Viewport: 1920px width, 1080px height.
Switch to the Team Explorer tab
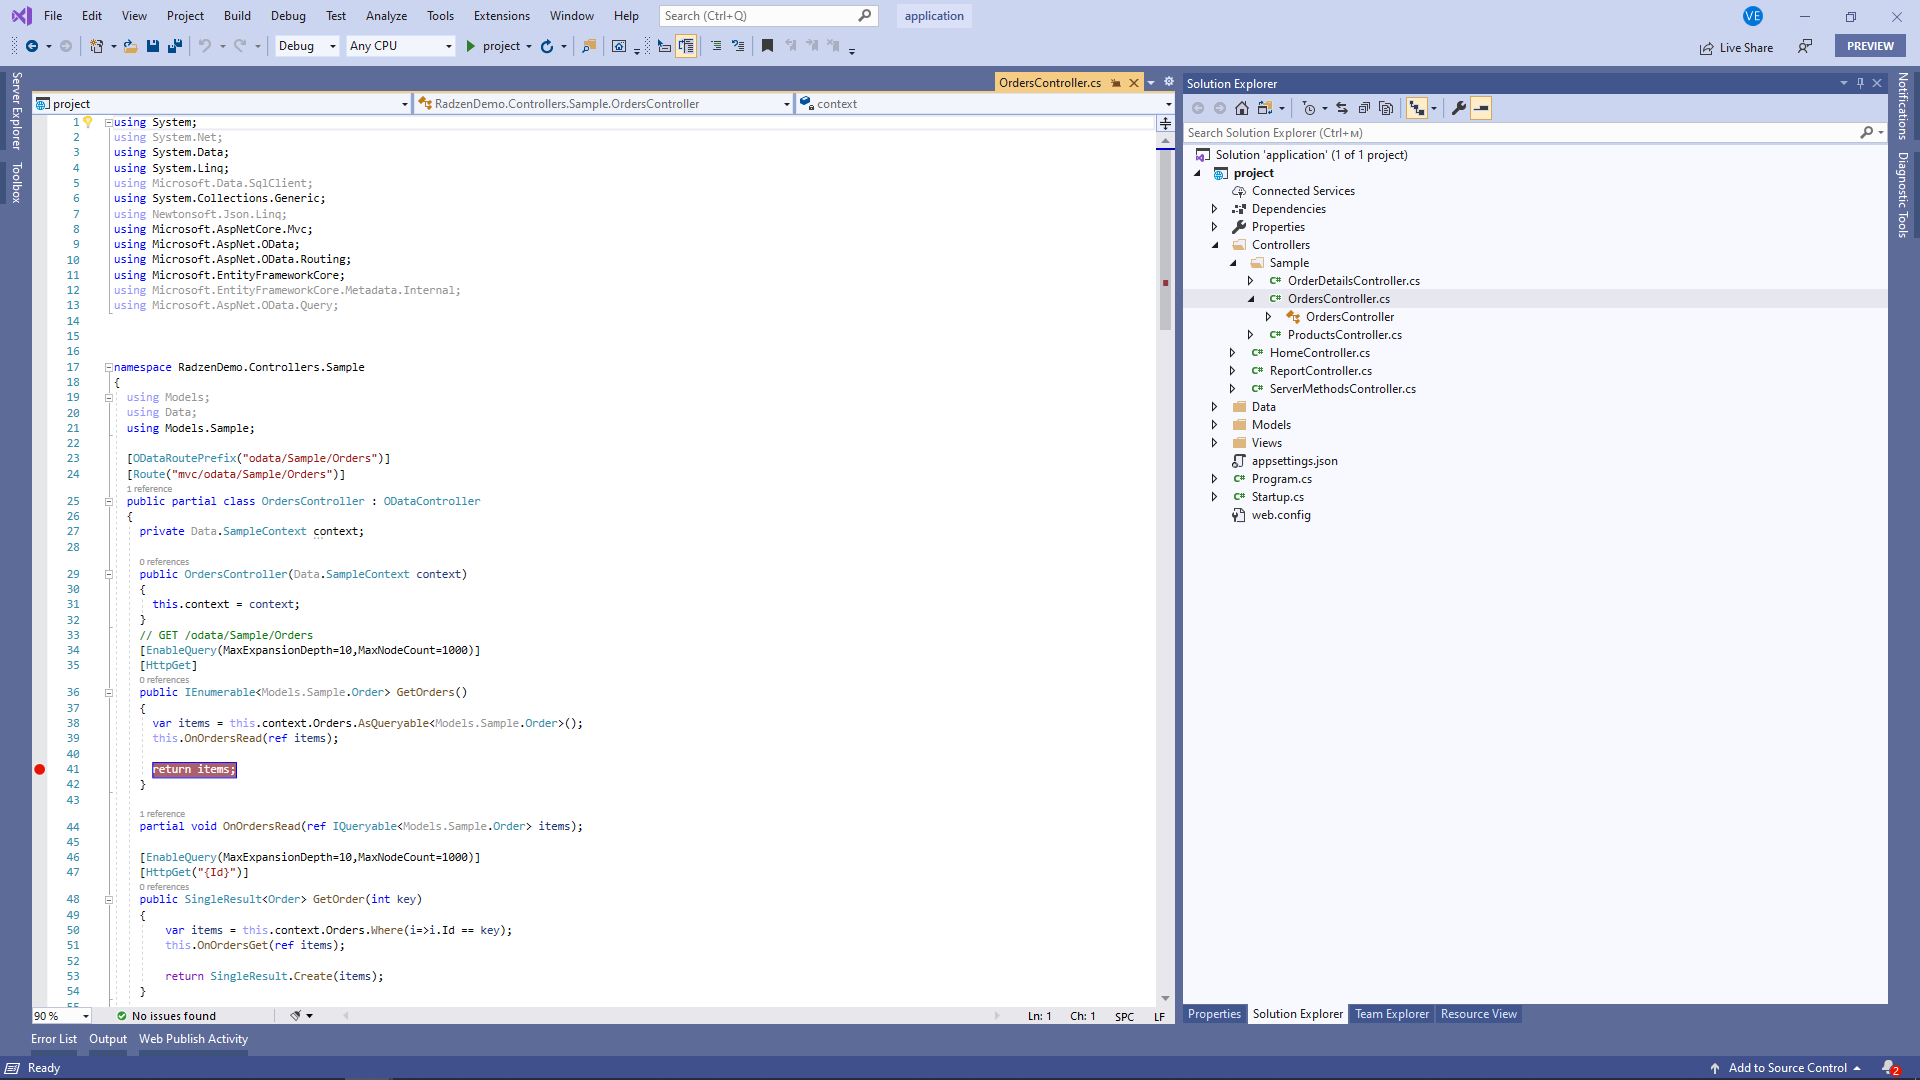[1392, 1014]
